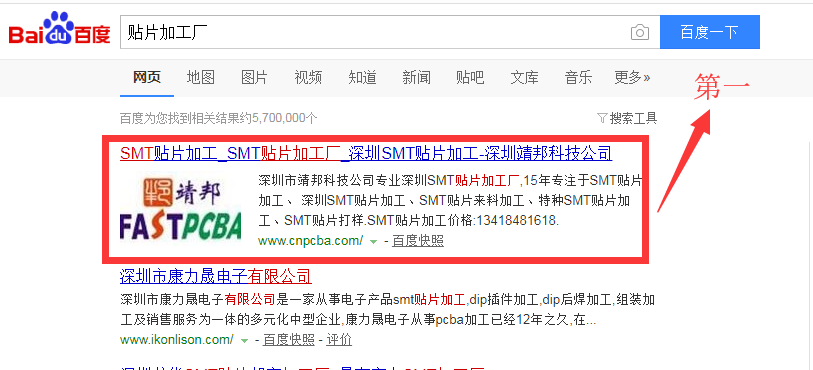
Task: Switch to the 地图 tab
Action: point(201,78)
